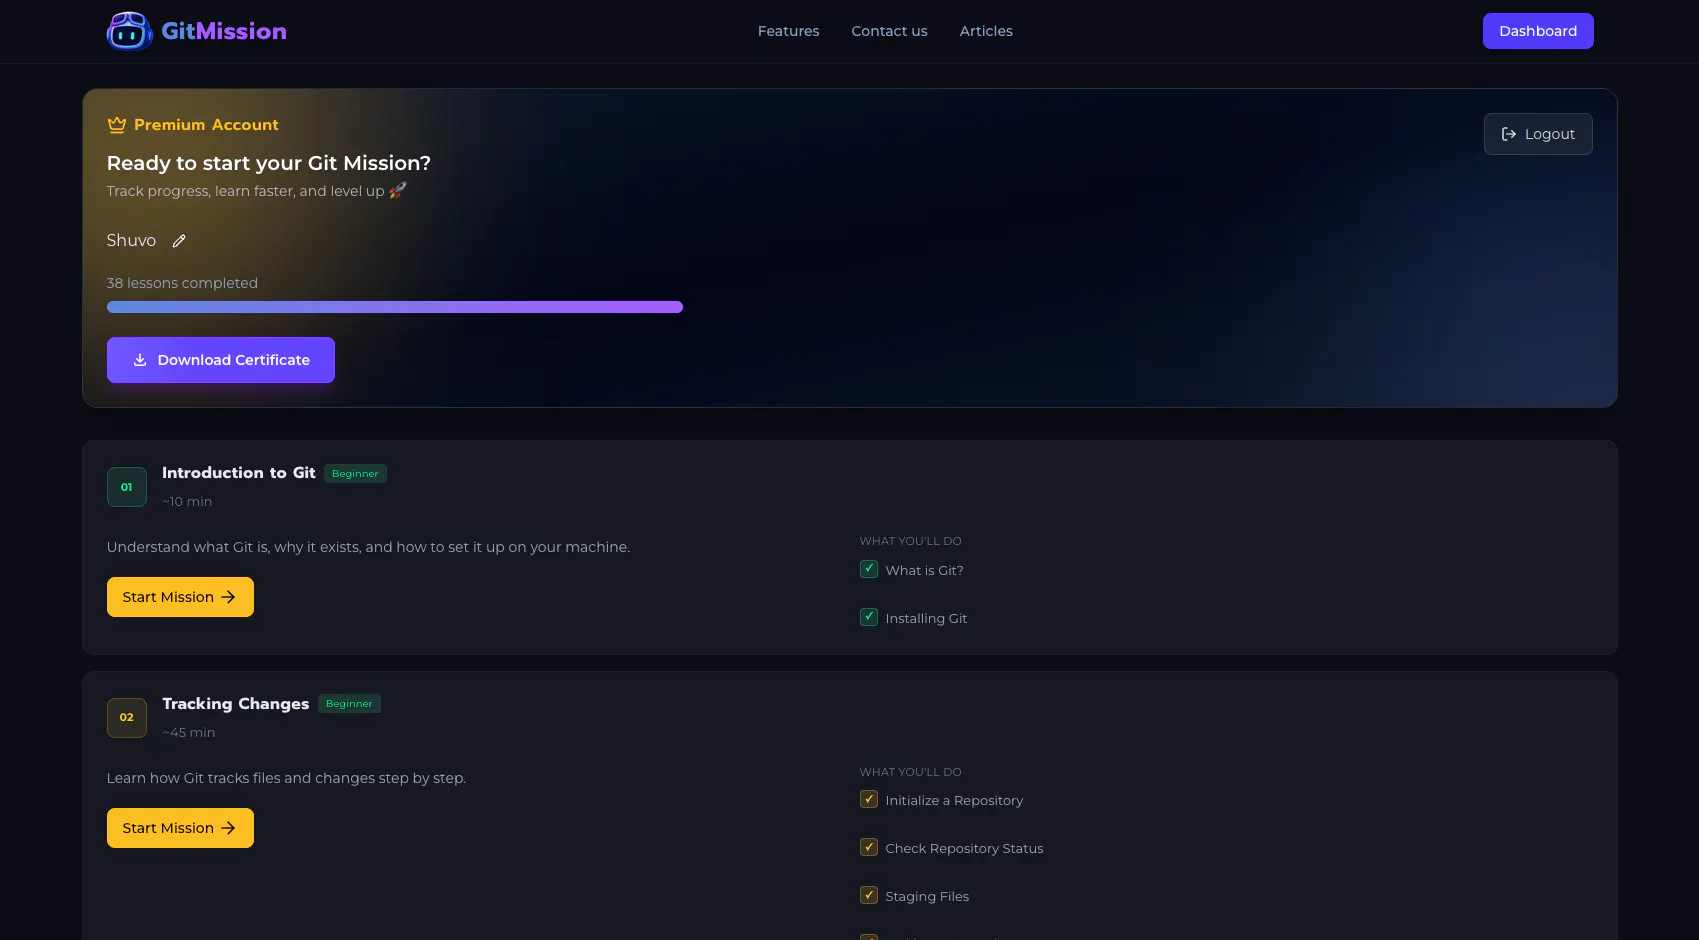The image size is (1699, 940).
Task: Click the Premium Account crown icon
Action: pyautogui.click(x=117, y=125)
